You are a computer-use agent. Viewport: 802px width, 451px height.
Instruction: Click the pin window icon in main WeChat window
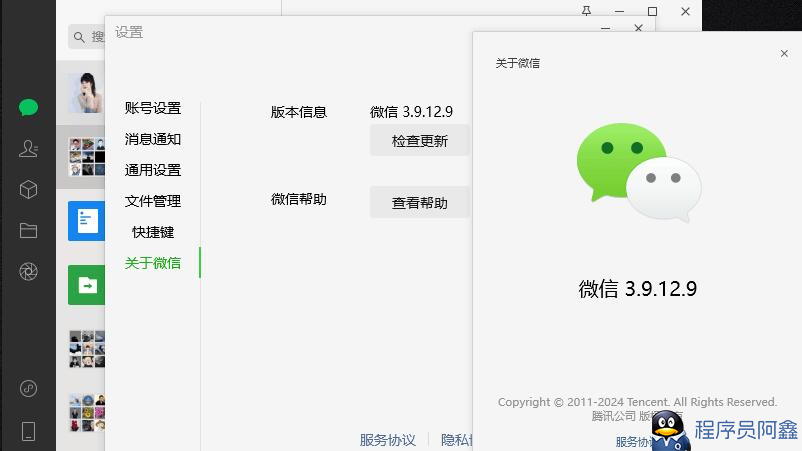(x=586, y=11)
